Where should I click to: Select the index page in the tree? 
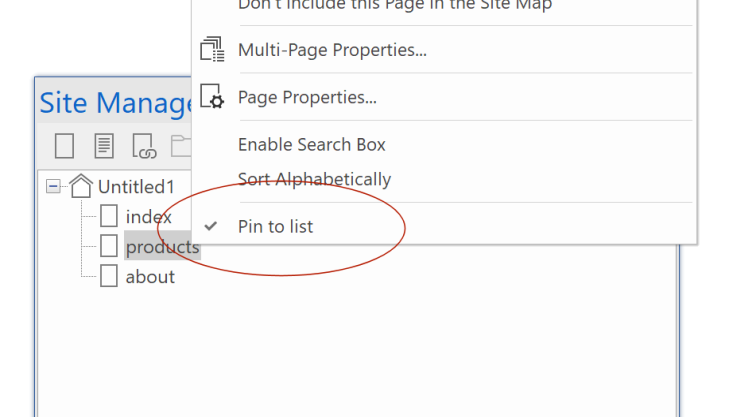click(149, 217)
